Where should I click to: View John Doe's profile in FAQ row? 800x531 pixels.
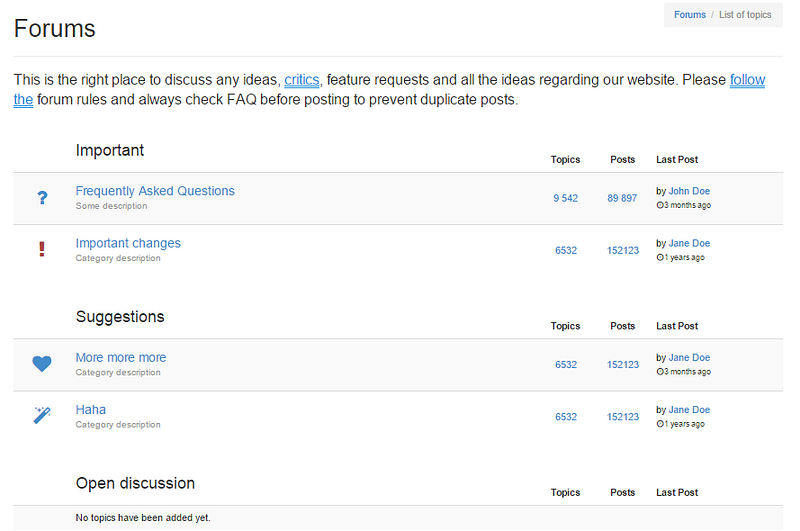[689, 191]
